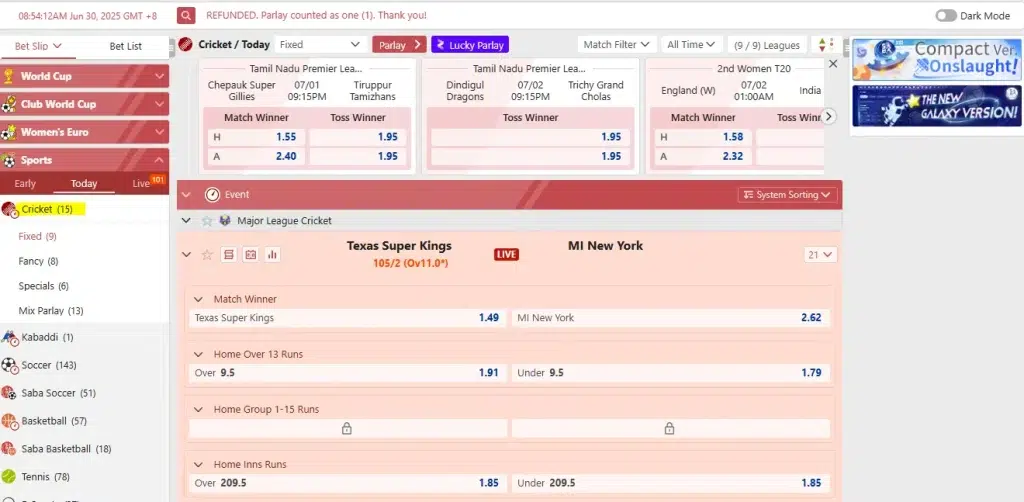The width and height of the screenshot is (1024, 502).
Task: Bet on MI New York at 2.62
Action: 670,318
